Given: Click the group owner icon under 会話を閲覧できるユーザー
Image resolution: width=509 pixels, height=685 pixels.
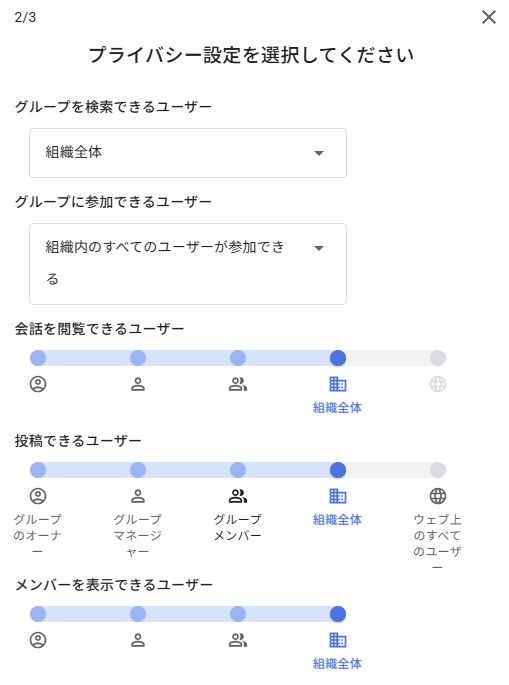Looking at the screenshot, I should (x=38, y=384).
